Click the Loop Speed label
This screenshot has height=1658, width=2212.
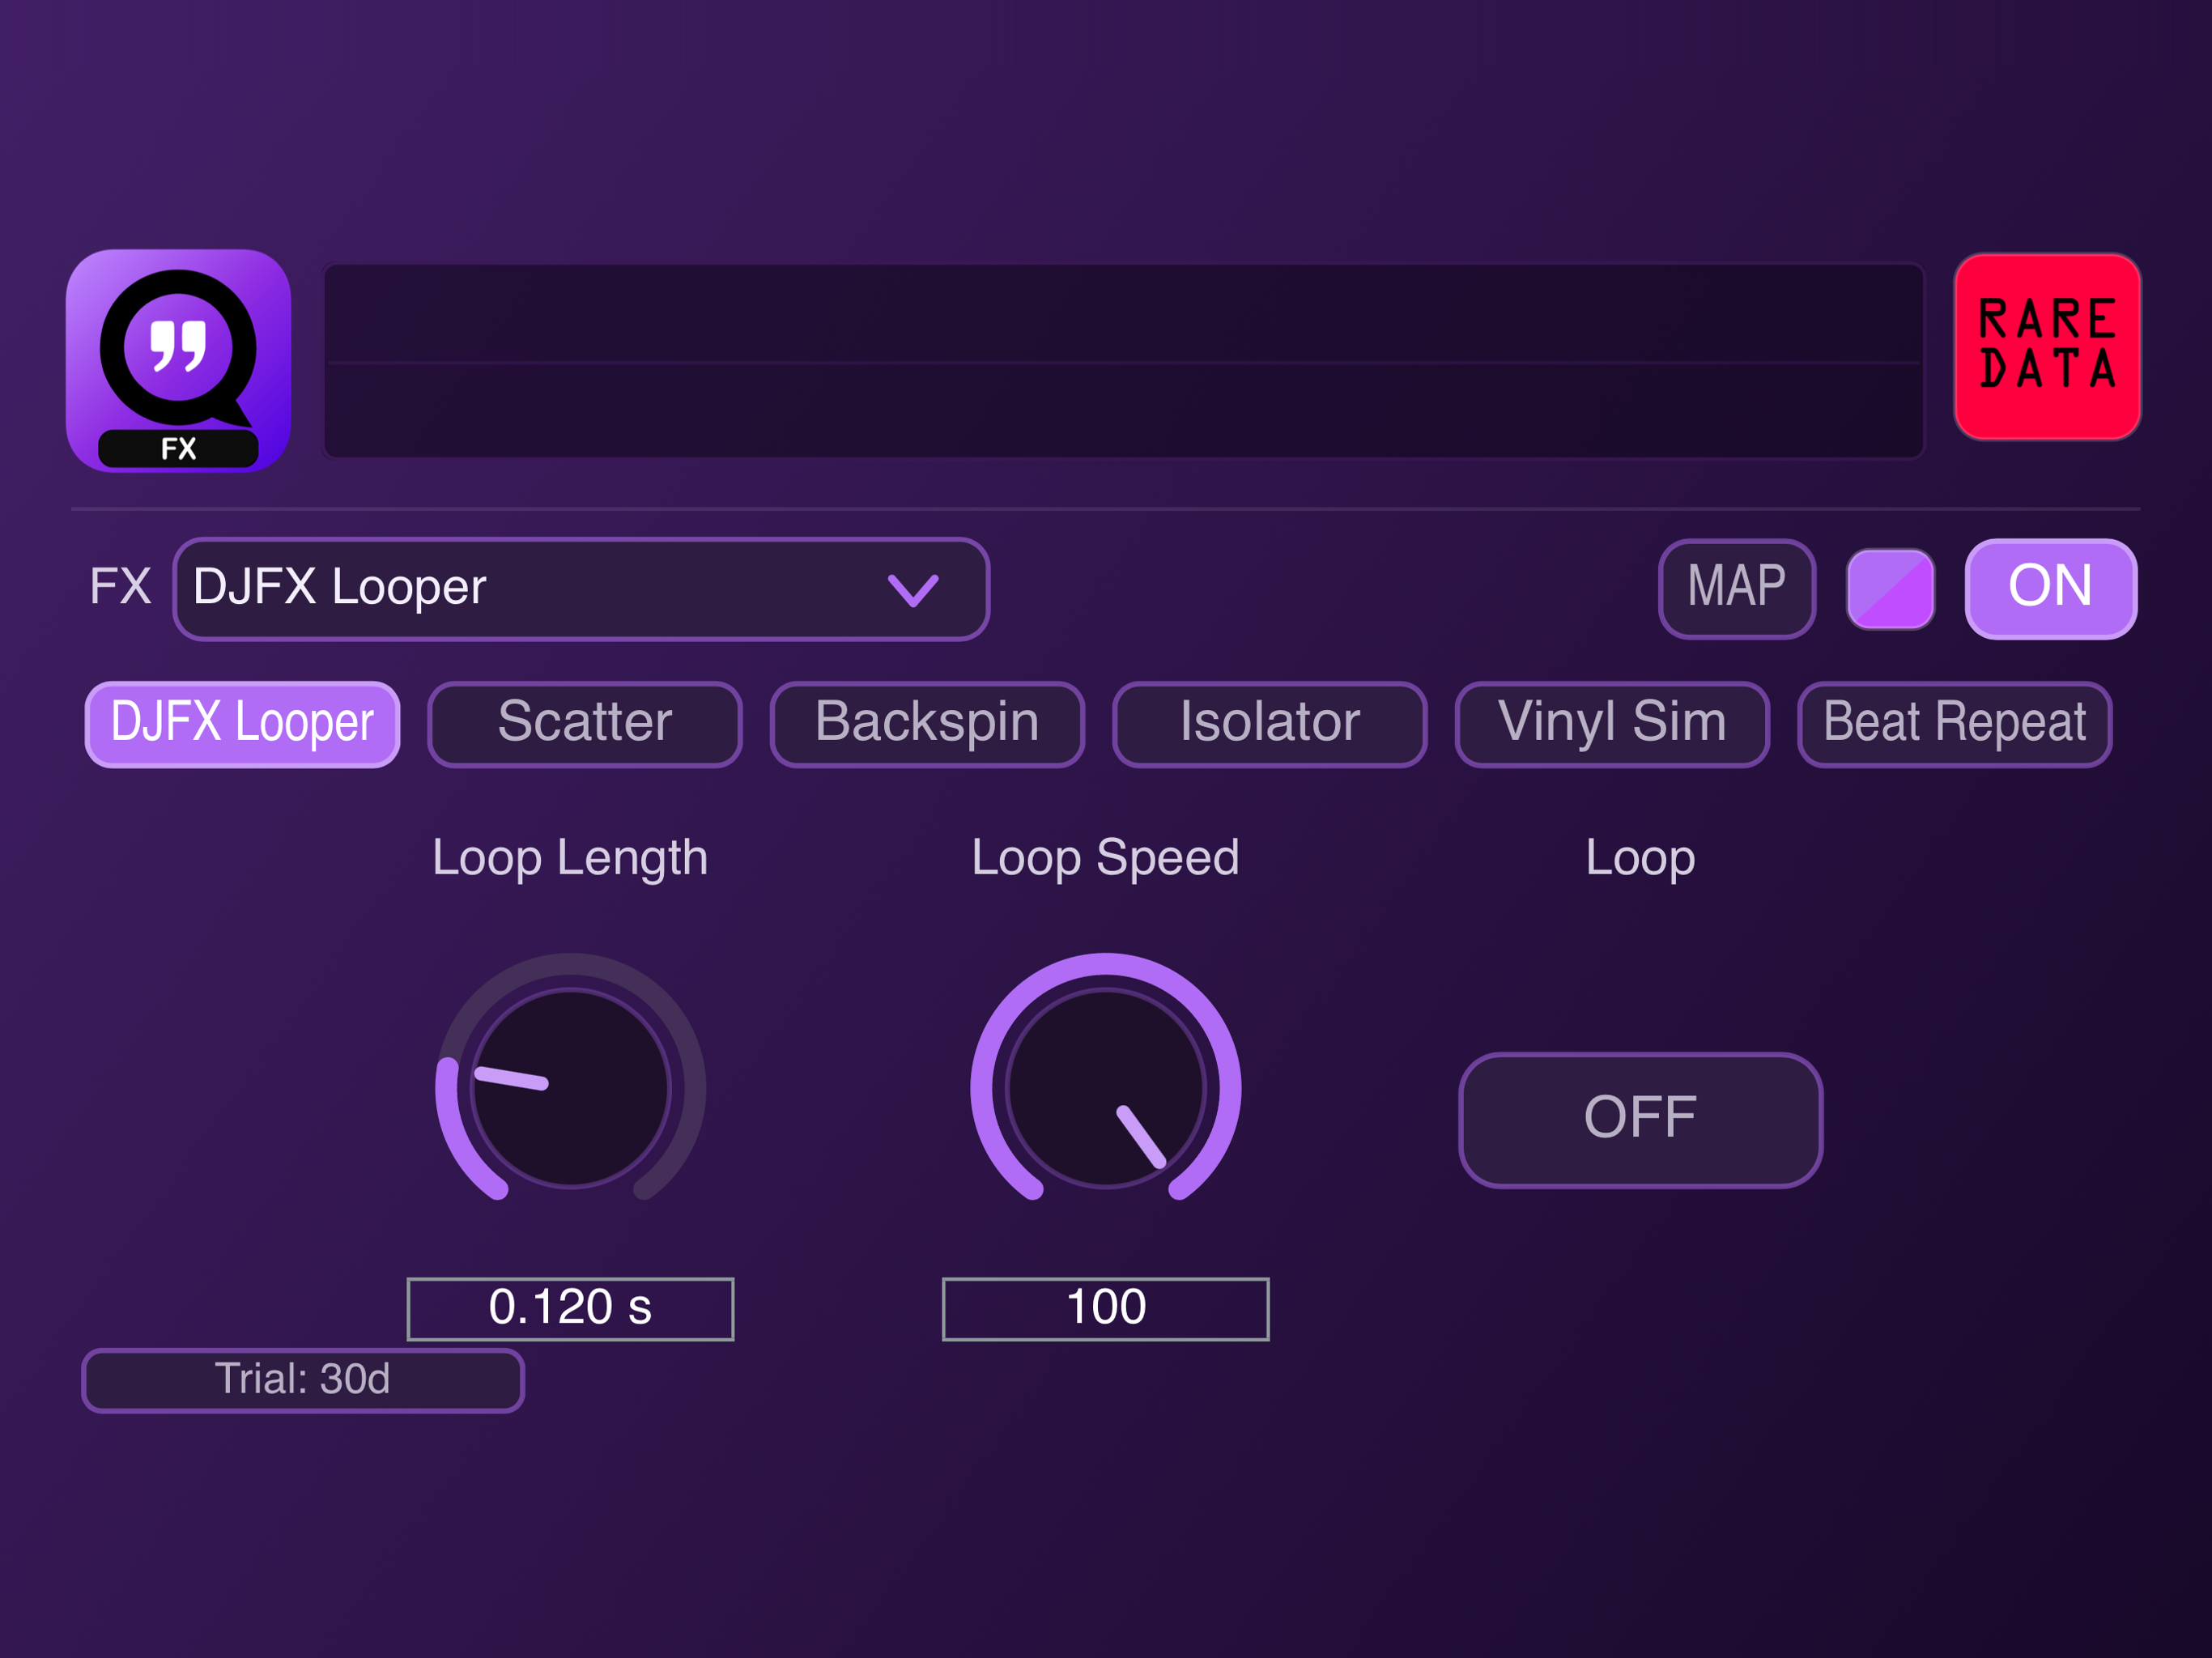(x=1105, y=858)
